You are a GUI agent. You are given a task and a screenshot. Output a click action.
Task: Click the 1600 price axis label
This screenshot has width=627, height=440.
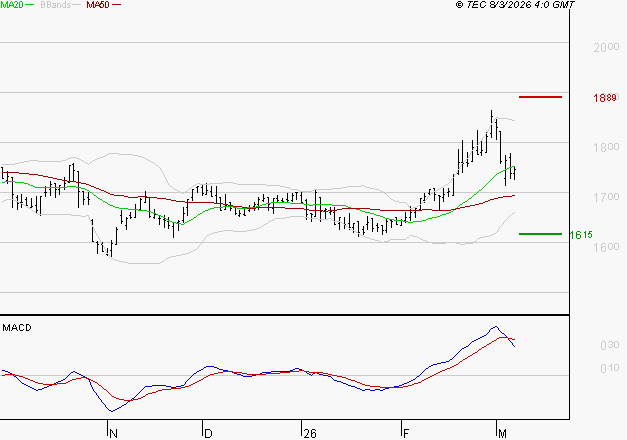(x=606, y=247)
